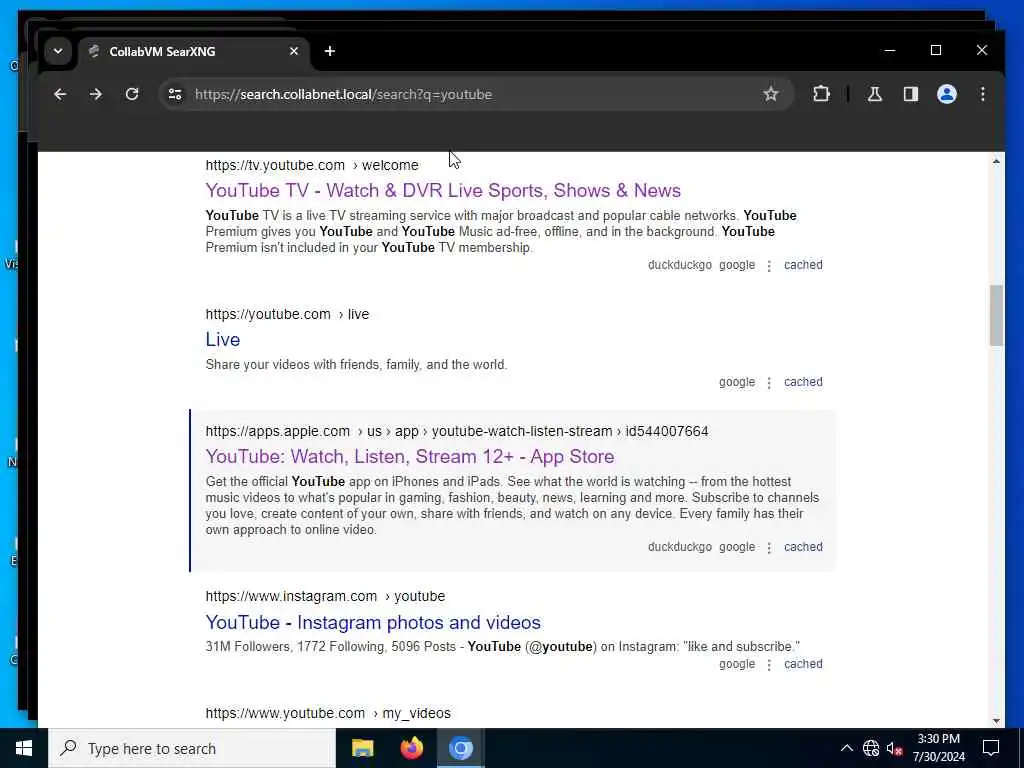Open YouTube Instagram photos and videos result
This screenshot has height=768, width=1024.
click(x=373, y=622)
